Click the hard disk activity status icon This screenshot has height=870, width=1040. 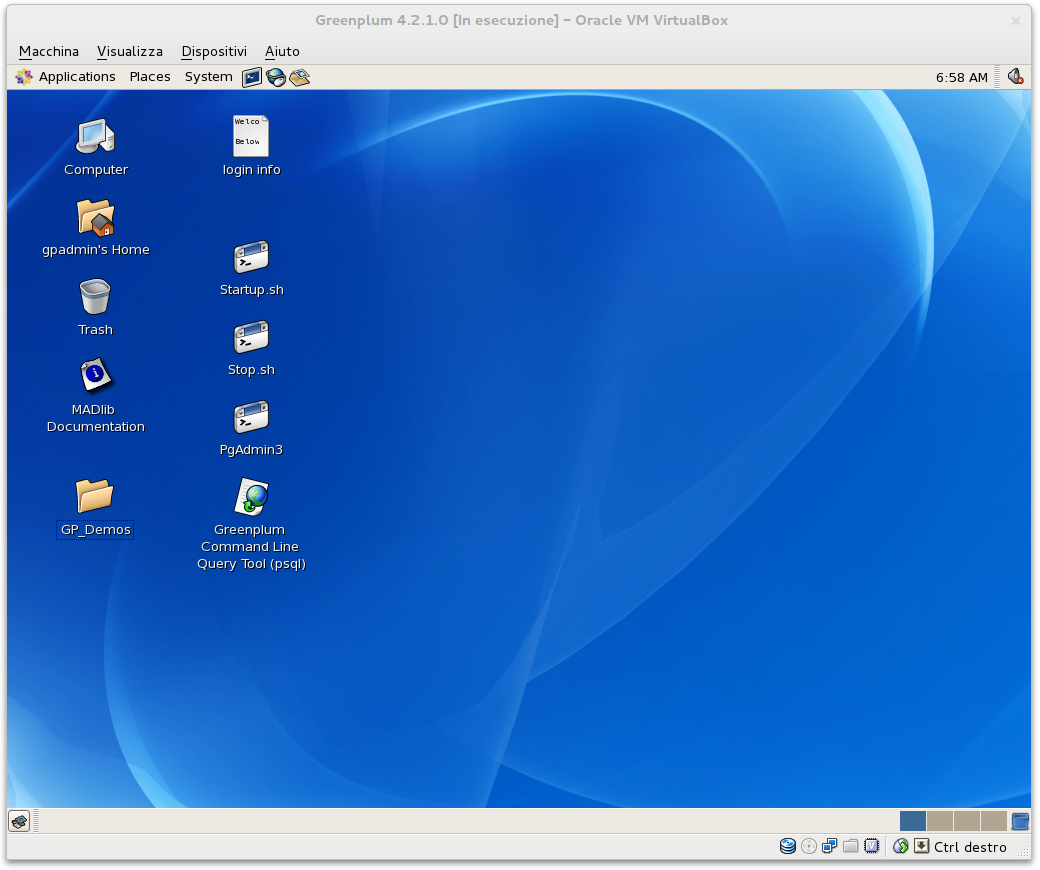(788, 847)
